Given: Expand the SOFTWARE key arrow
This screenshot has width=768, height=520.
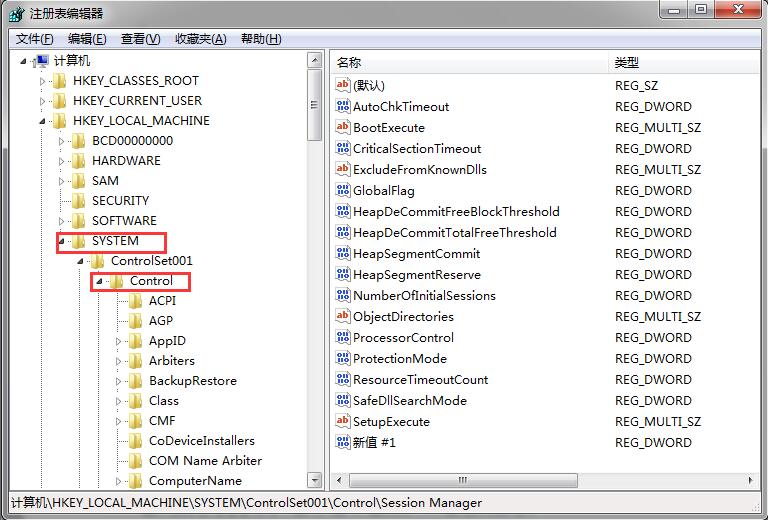Looking at the screenshot, I should 61,221.
